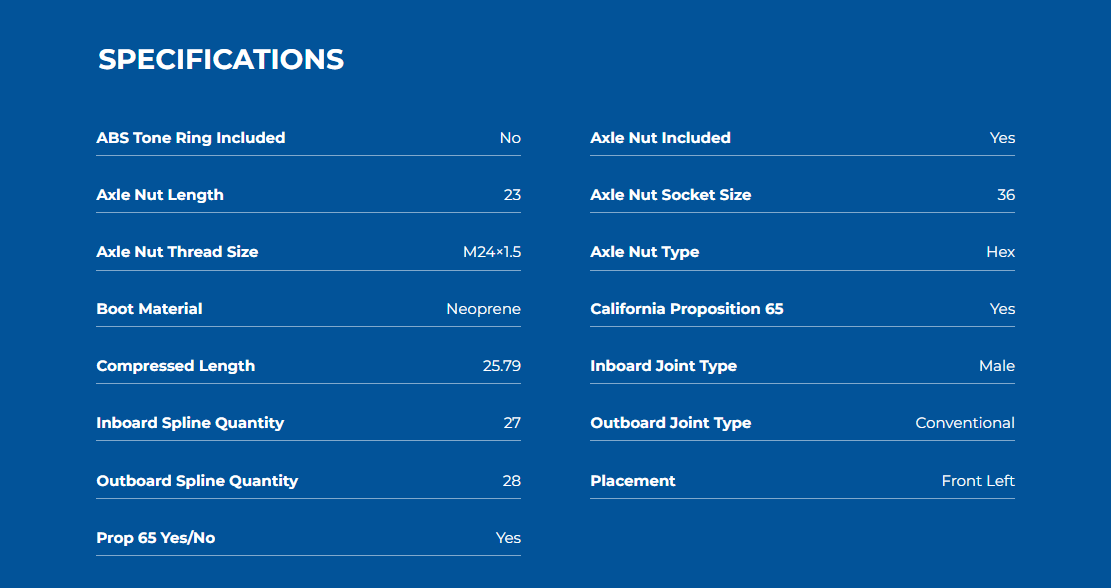Select the California Proposition 65 label
The height and width of the screenshot is (588, 1111).
pyautogui.click(x=687, y=309)
